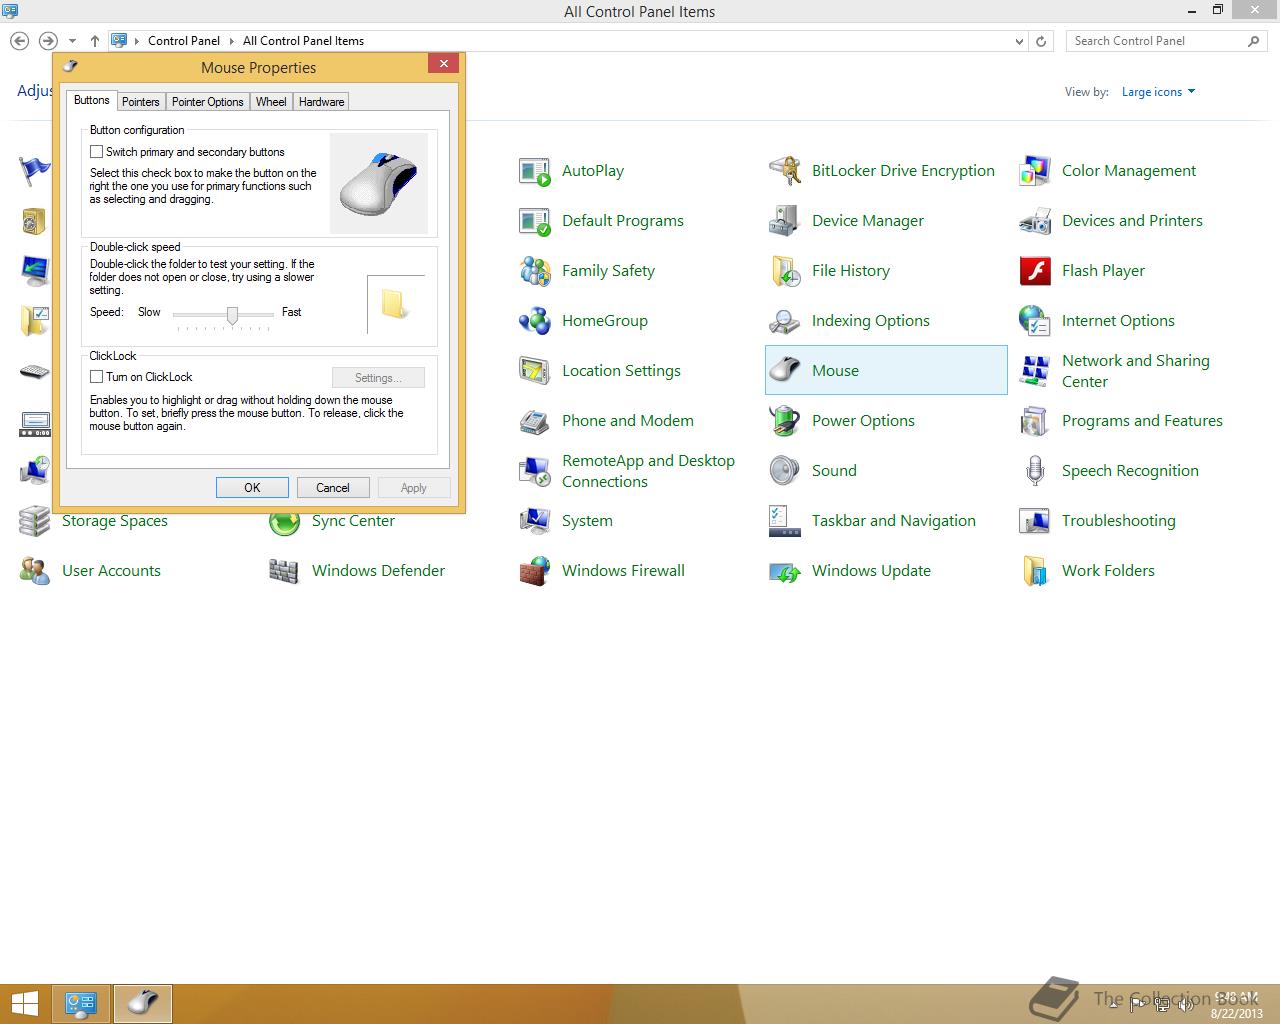Click the Search Control Panel field
Screen dimensions: 1280x1024
(1166, 41)
